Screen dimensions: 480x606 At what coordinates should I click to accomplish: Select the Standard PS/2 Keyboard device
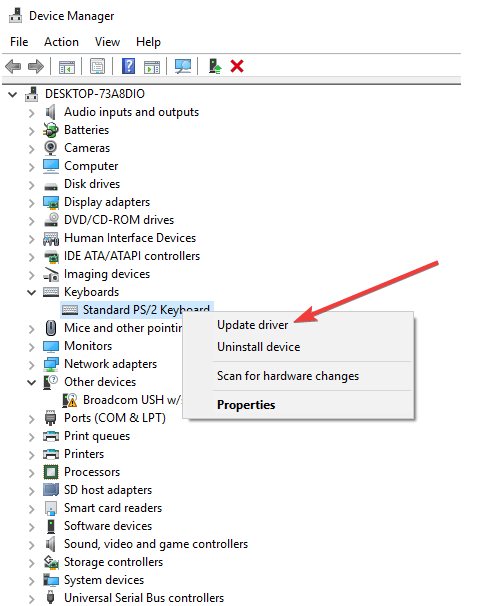(137, 310)
